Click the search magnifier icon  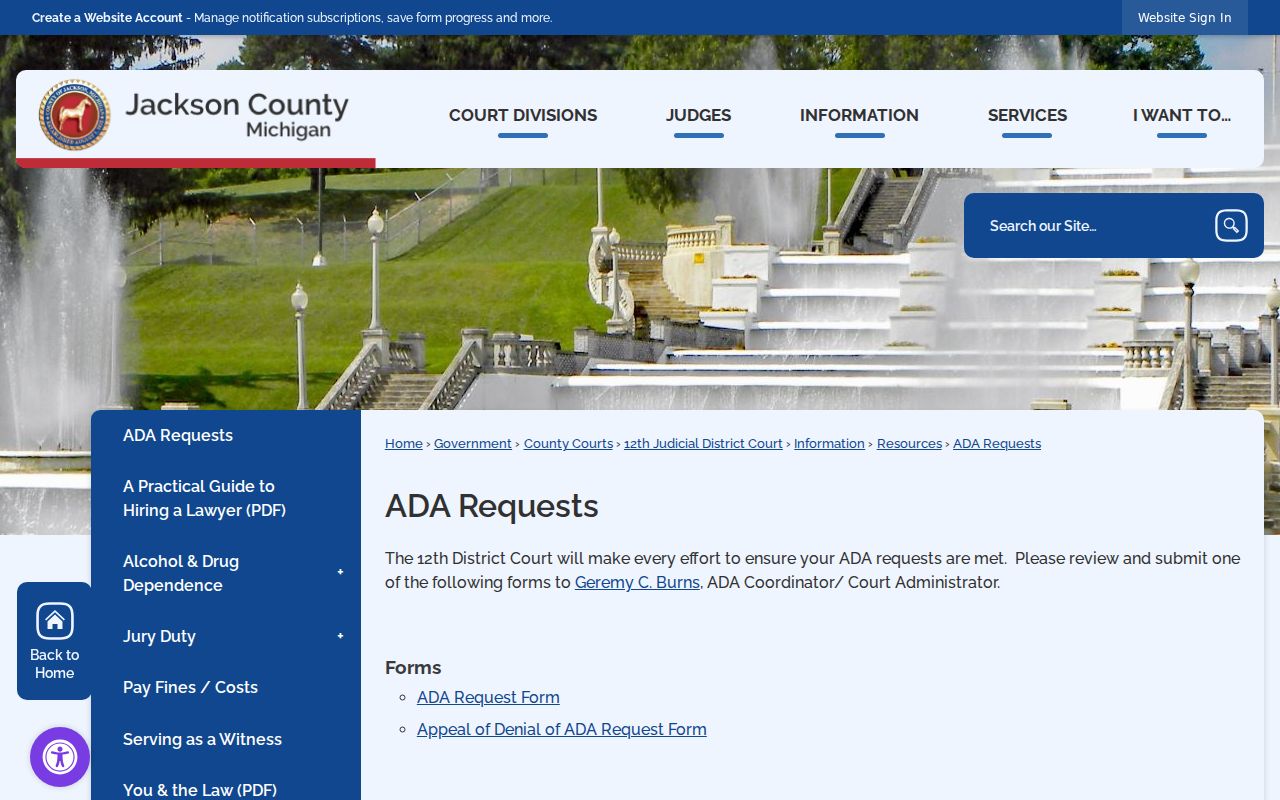pyautogui.click(x=1231, y=226)
